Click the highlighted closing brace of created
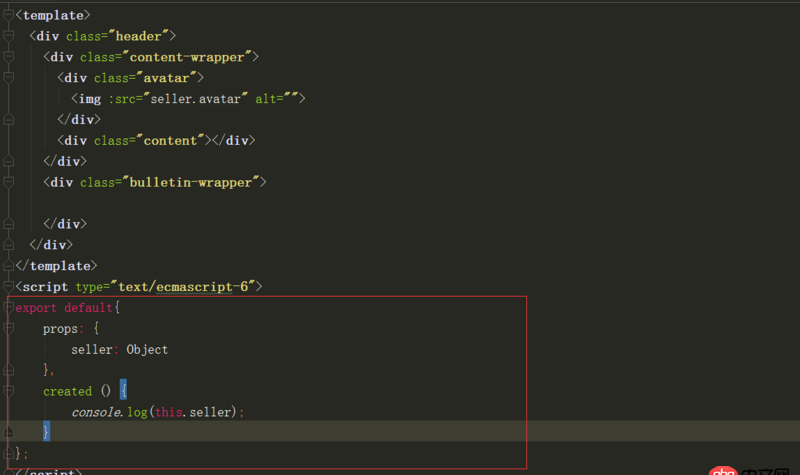The height and width of the screenshot is (475, 800). click(46, 432)
